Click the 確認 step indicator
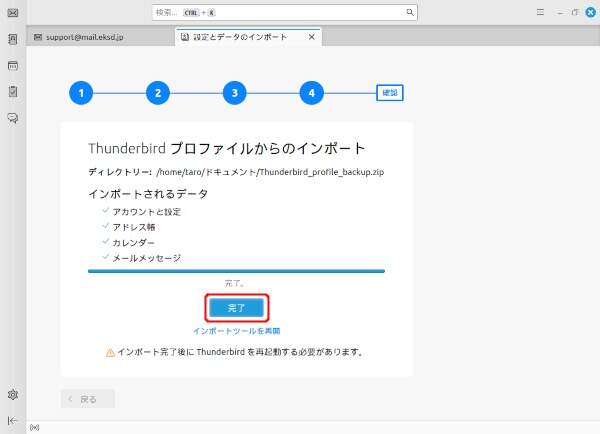The width and height of the screenshot is (600, 434). tap(390, 93)
